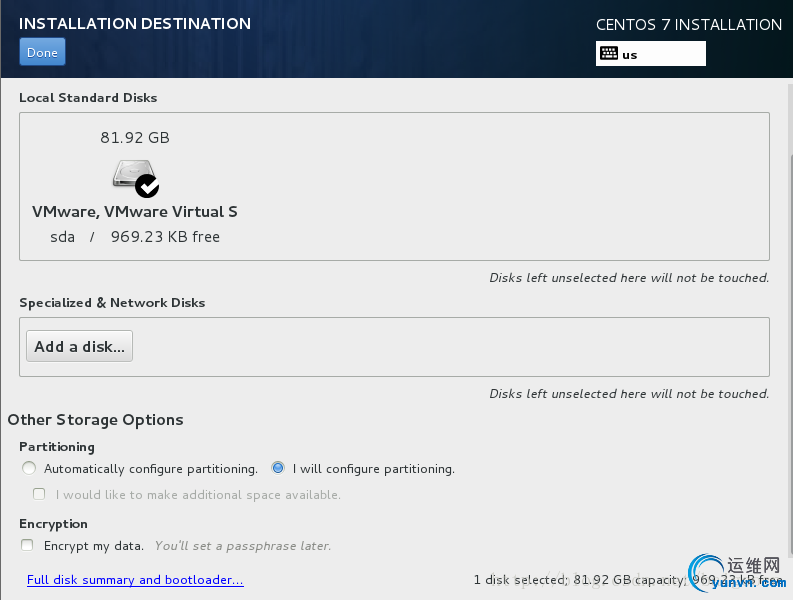The image size is (793, 600).
Task: Select the VMware Virtual S disk name
Action: click(x=135, y=212)
